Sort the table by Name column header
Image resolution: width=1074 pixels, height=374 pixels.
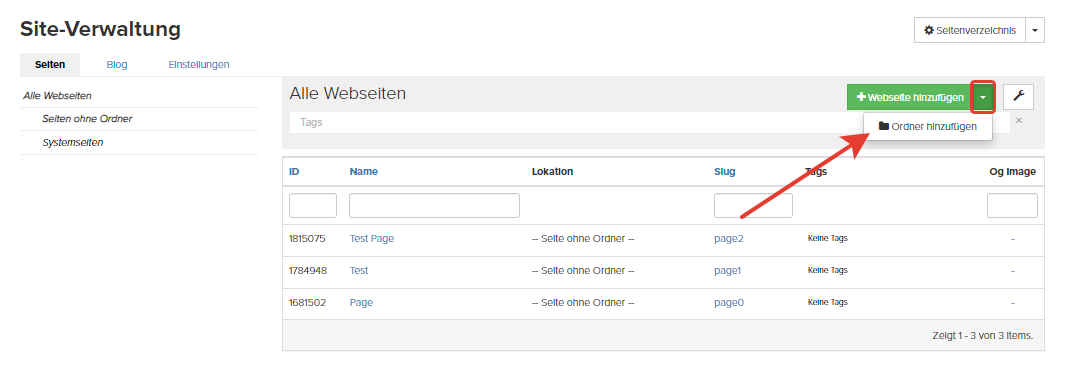[364, 172]
